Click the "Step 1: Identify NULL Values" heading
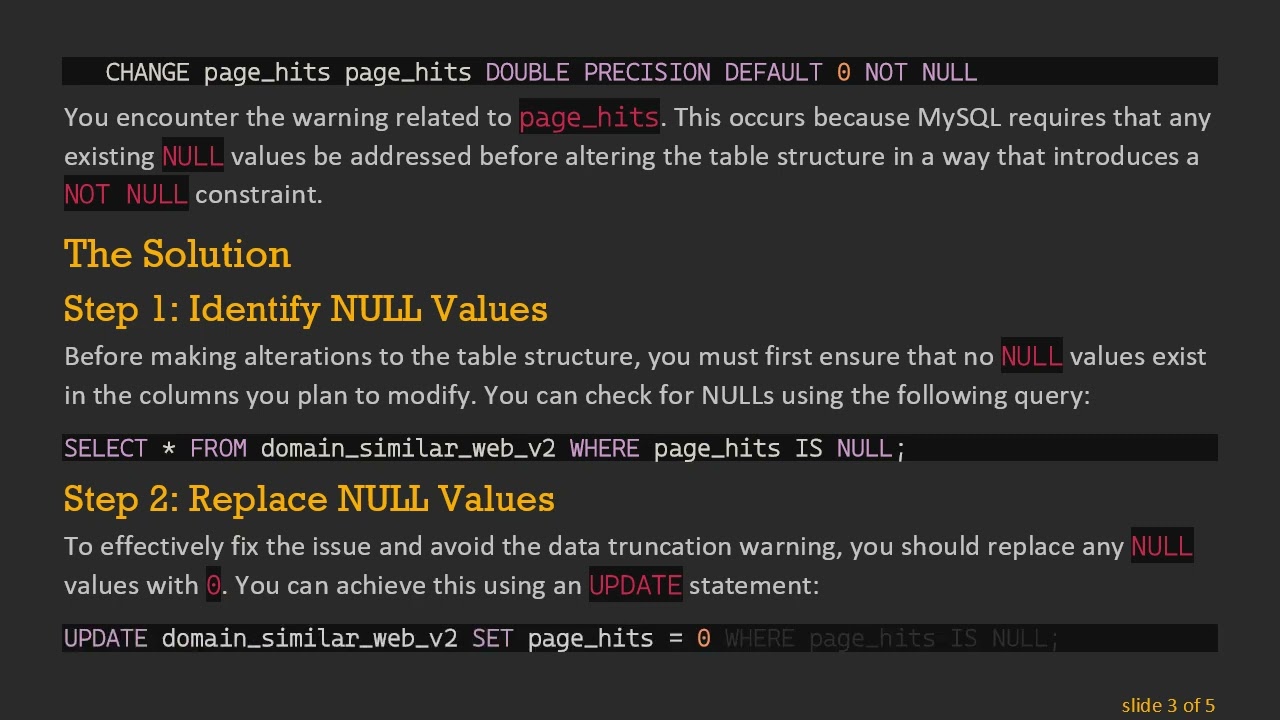The height and width of the screenshot is (720, 1280). [305, 309]
